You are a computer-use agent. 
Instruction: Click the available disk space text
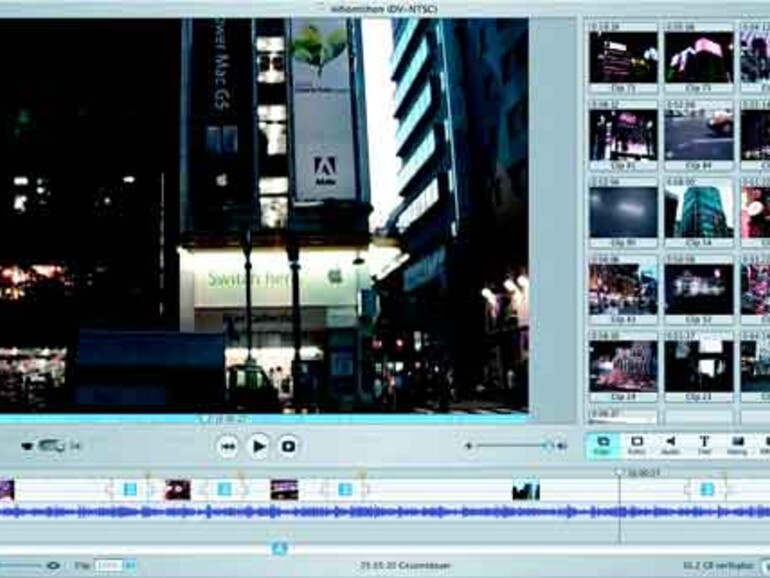[718, 566]
